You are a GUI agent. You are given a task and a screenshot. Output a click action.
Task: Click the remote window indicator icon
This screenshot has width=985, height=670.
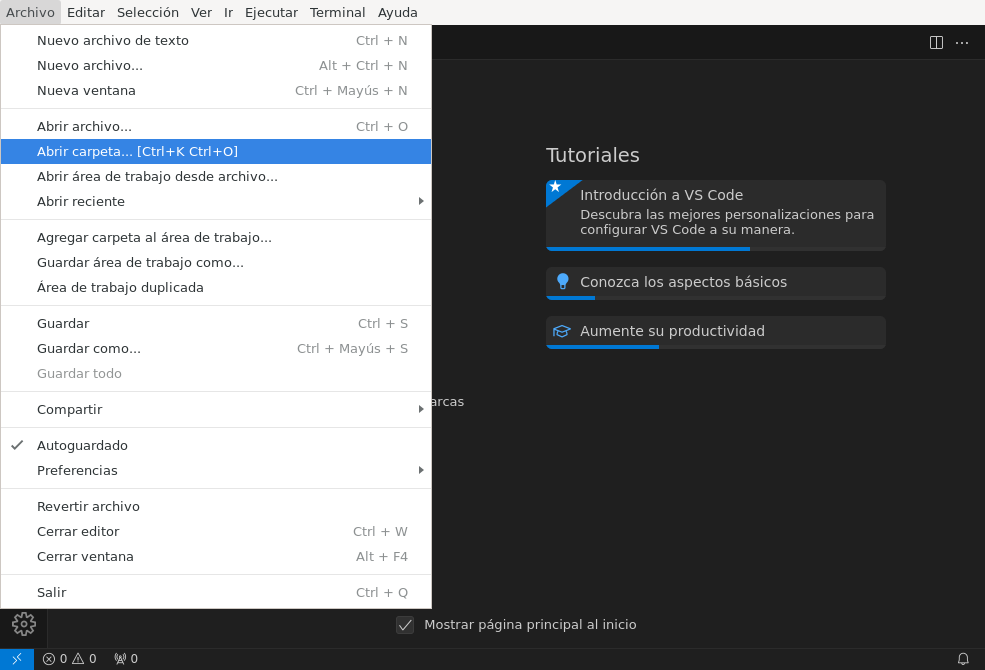coord(17,659)
